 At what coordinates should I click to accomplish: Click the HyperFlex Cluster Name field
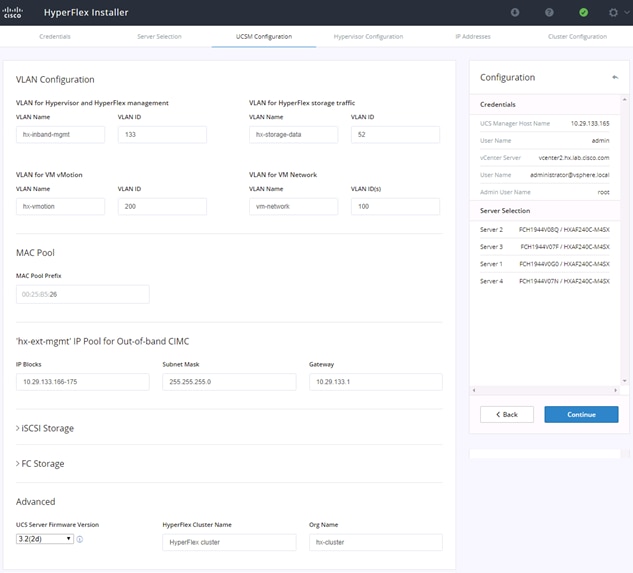[229, 542]
